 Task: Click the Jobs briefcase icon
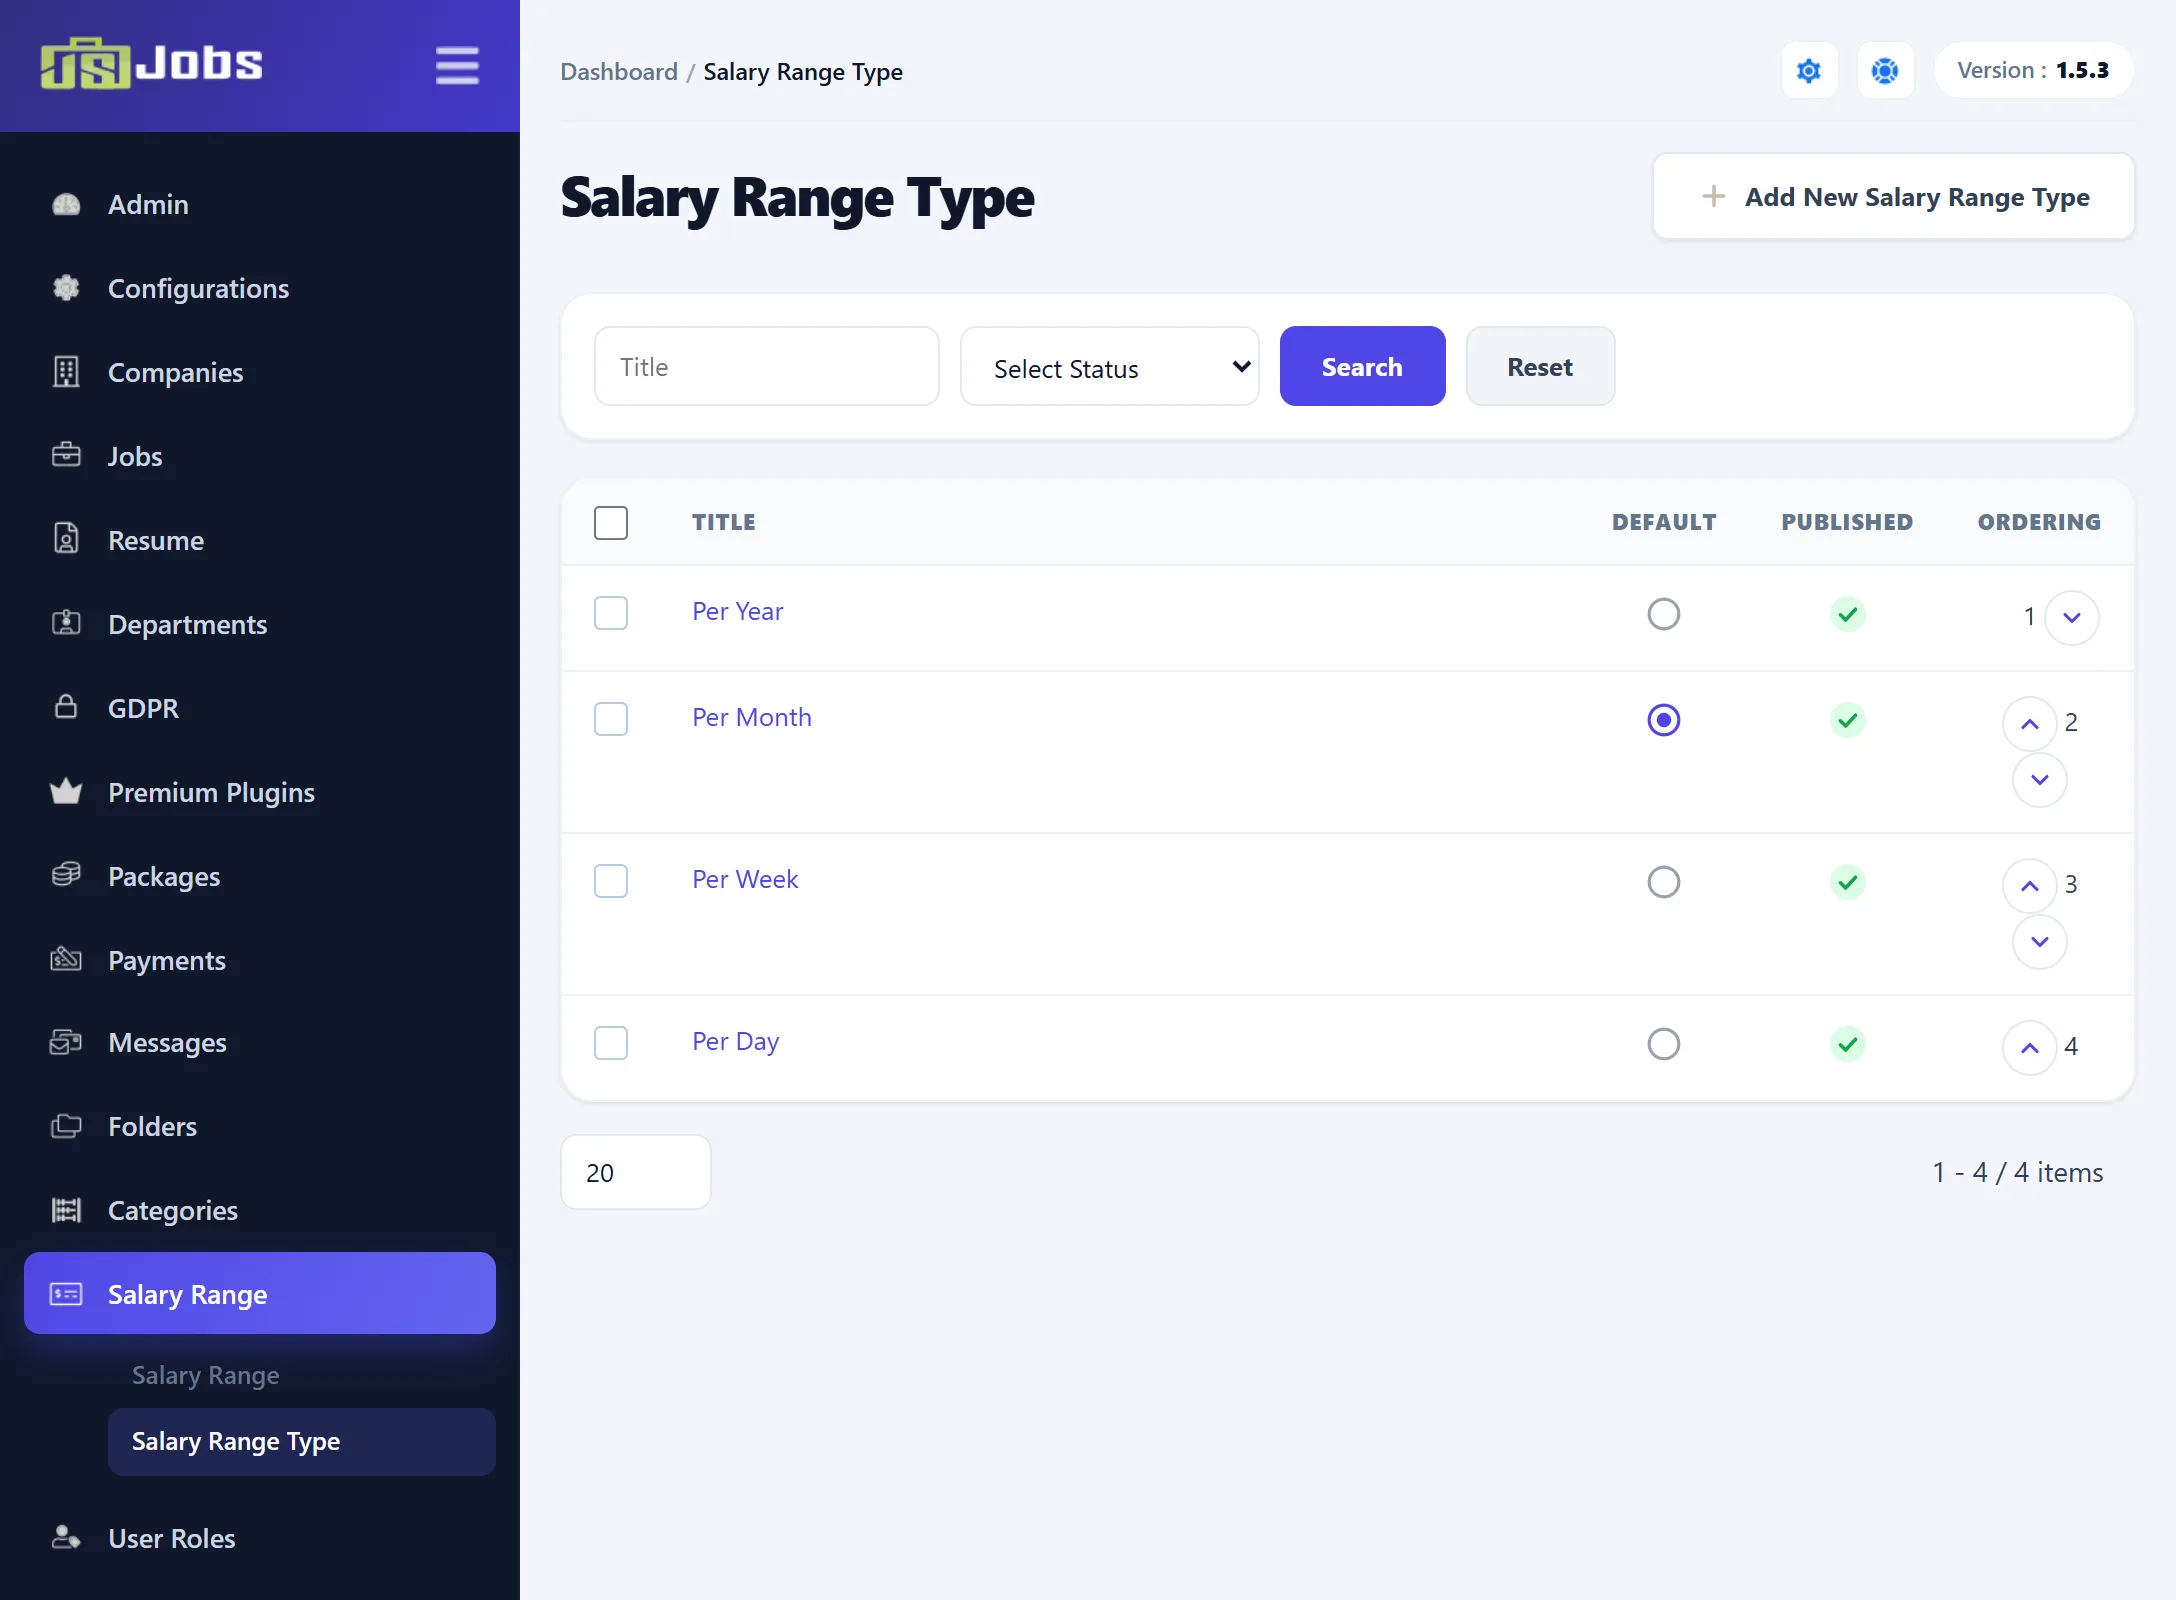click(66, 456)
